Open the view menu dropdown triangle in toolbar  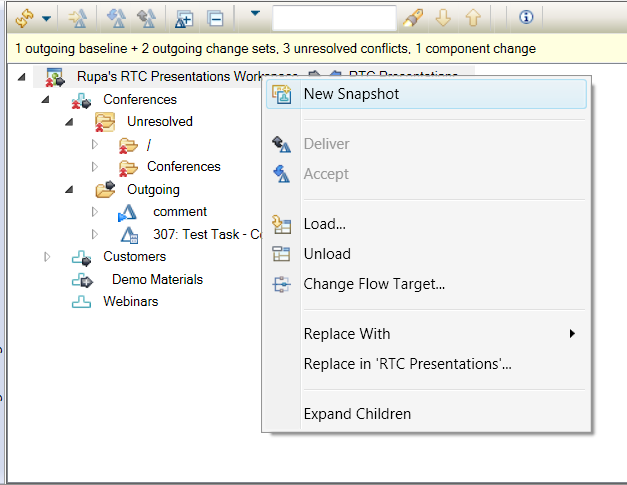coord(254,14)
